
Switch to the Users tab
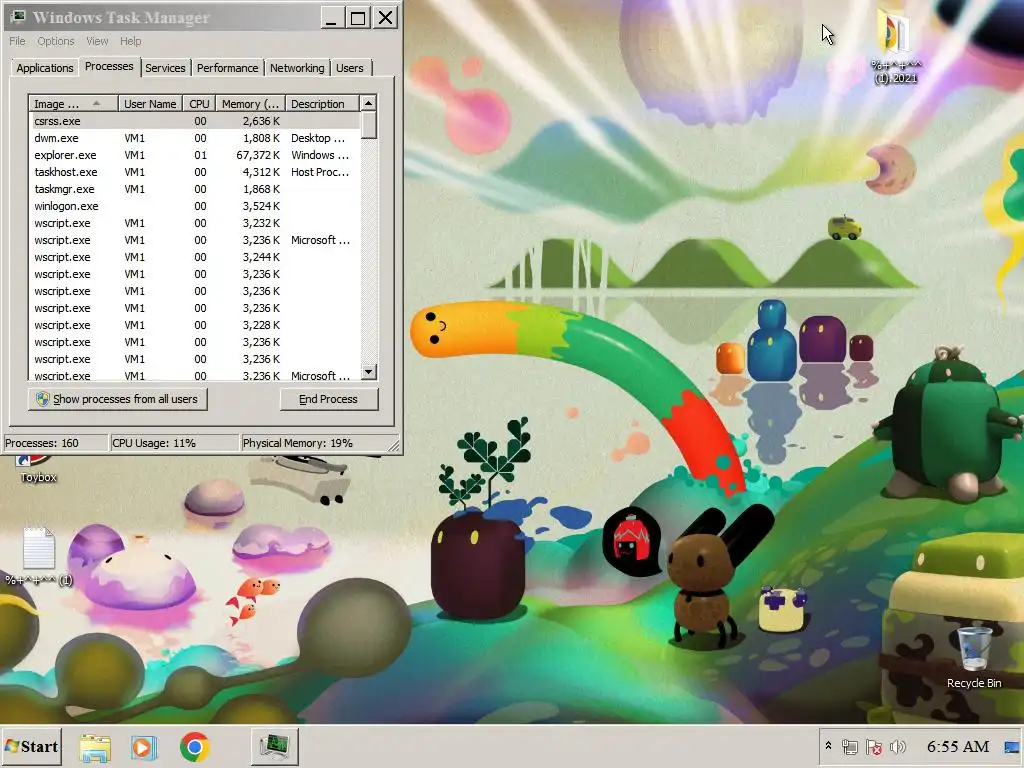(350, 68)
